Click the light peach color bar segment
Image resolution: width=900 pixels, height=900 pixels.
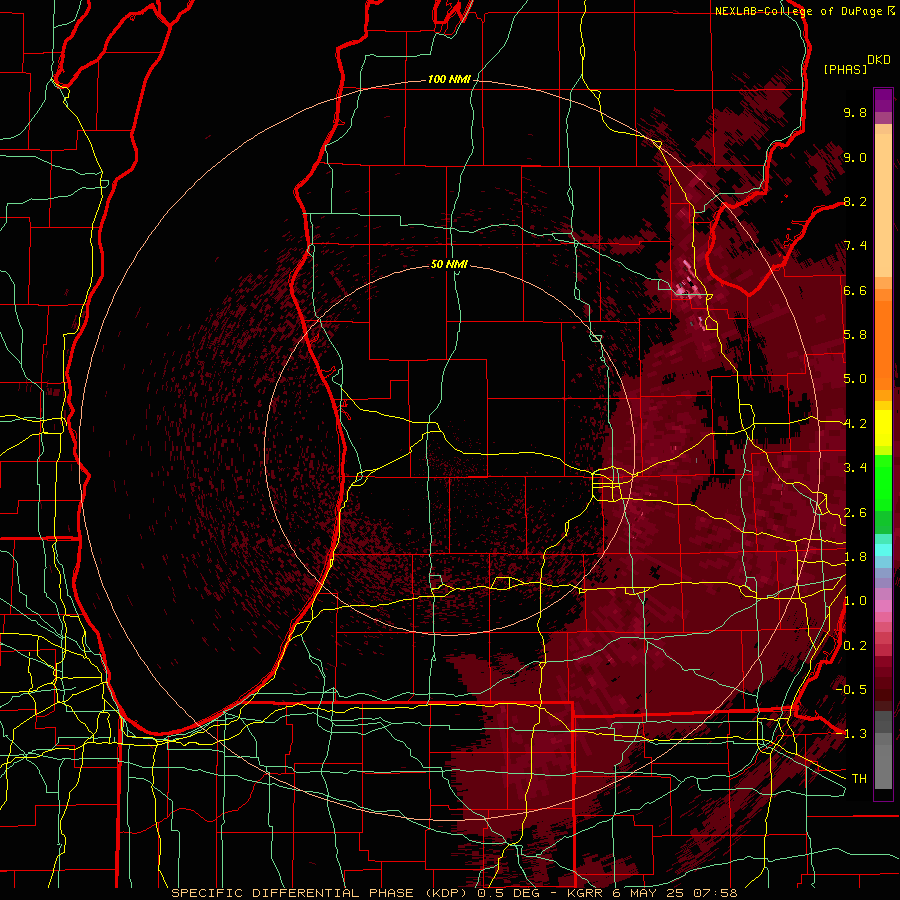coord(883,205)
